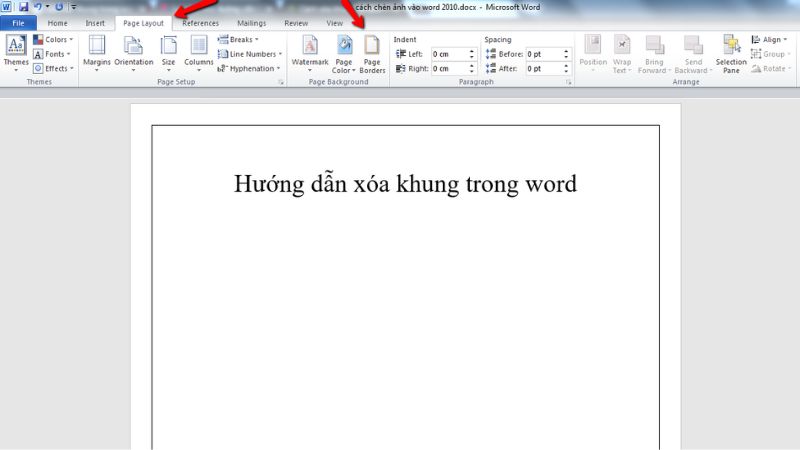This screenshot has width=800, height=450.
Task: Expand theme Colors dropdown
Action: (51, 40)
